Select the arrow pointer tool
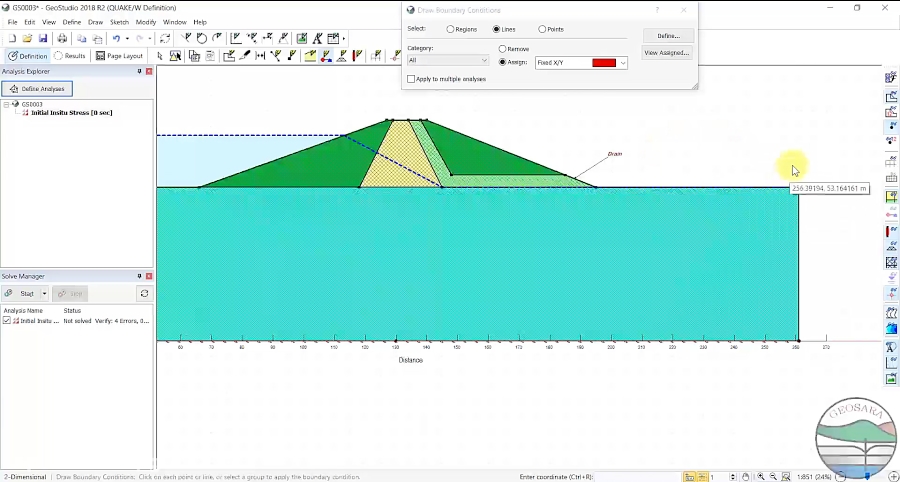The height and width of the screenshot is (482, 900). pos(160,56)
